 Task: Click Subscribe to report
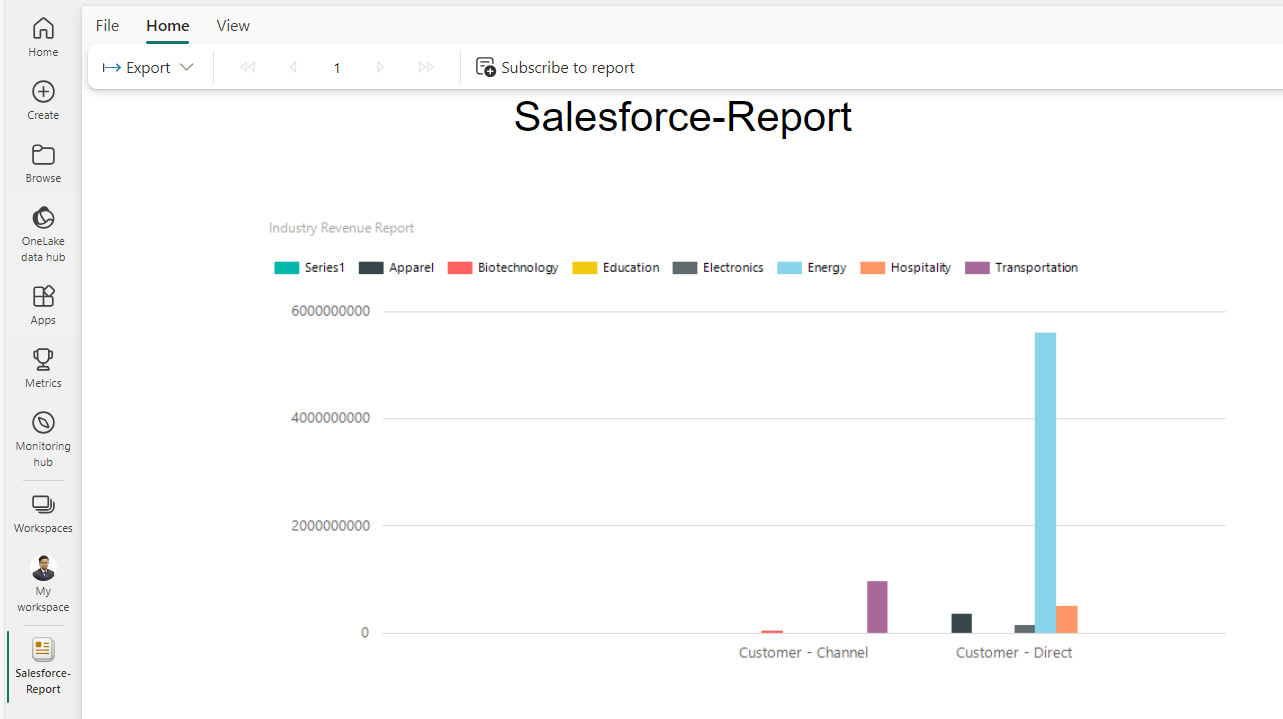click(x=555, y=68)
